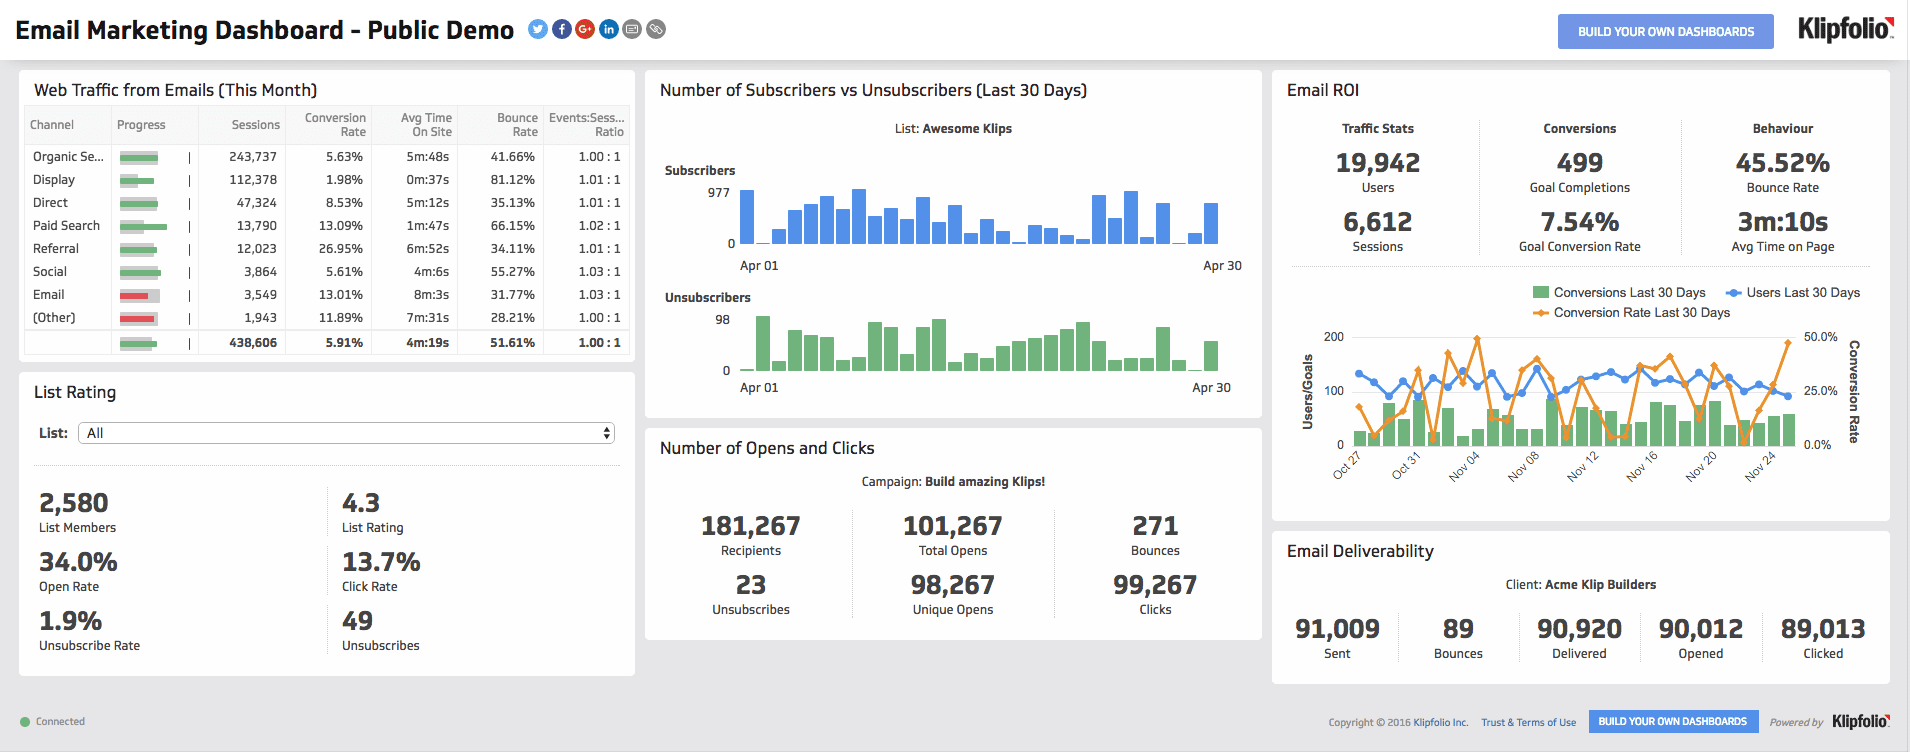The width and height of the screenshot is (1910, 752).
Task: Click the 91,009 Sent value
Action: [1337, 629]
